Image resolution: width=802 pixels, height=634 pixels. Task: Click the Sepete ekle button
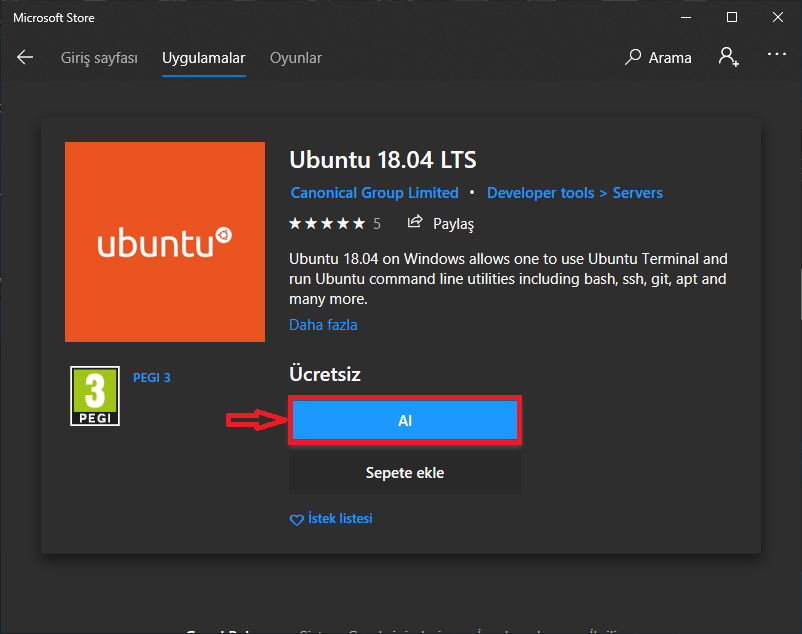pyautogui.click(x=405, y=473)
